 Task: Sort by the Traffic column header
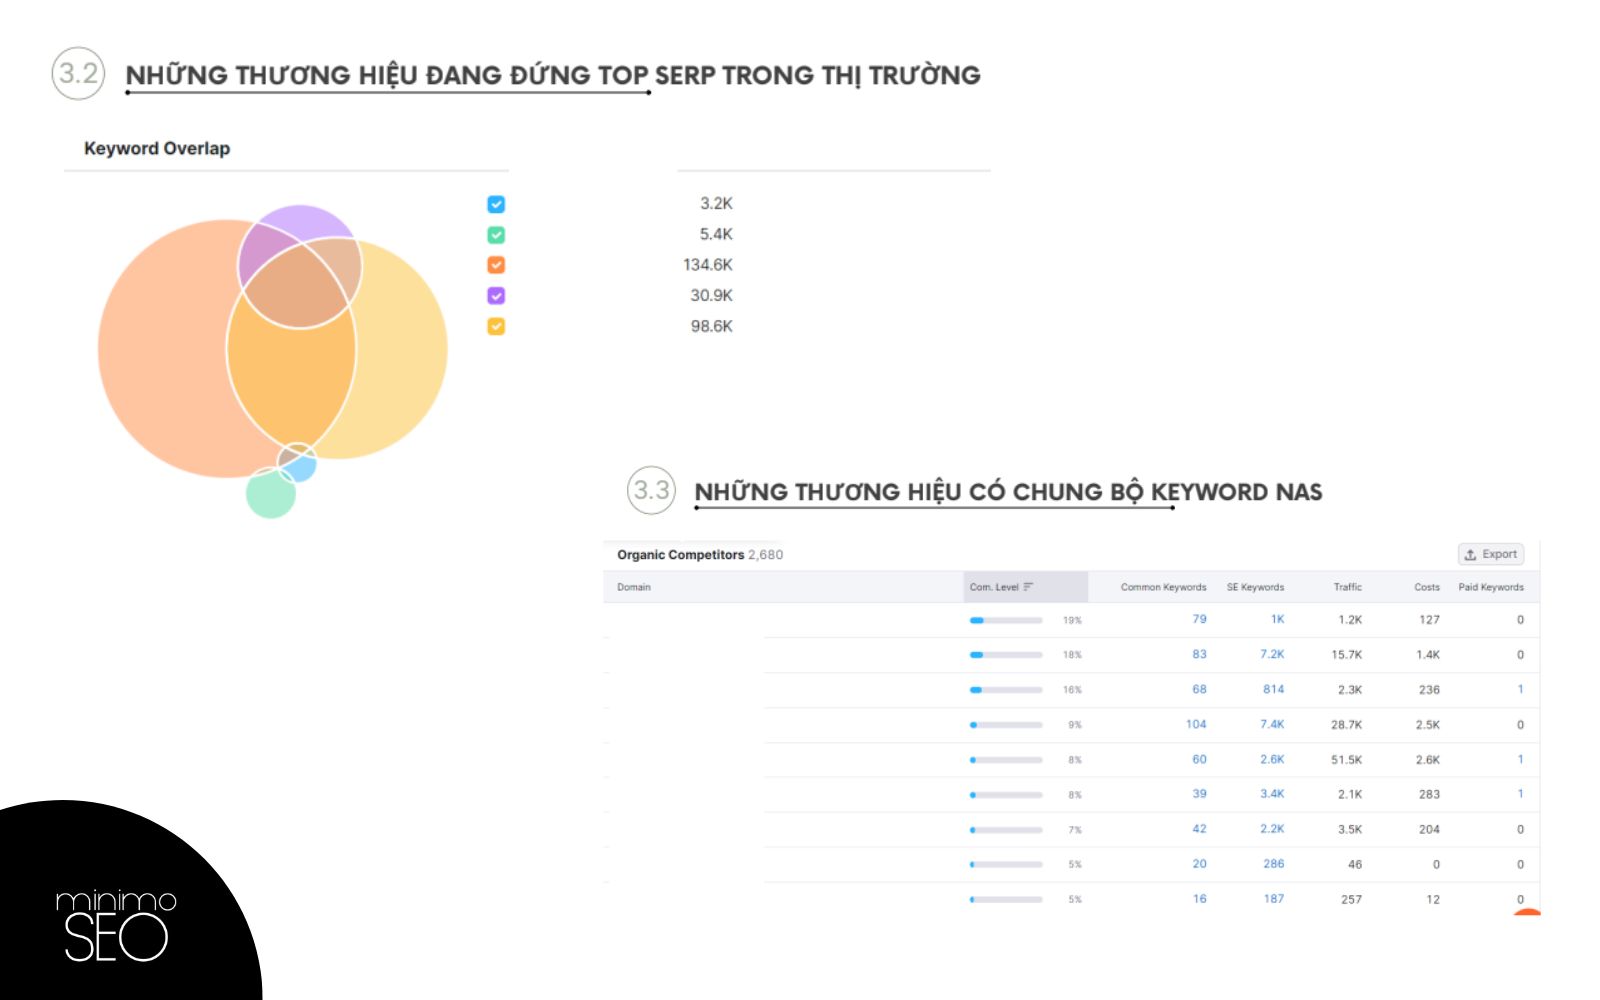coord(1347,587)
